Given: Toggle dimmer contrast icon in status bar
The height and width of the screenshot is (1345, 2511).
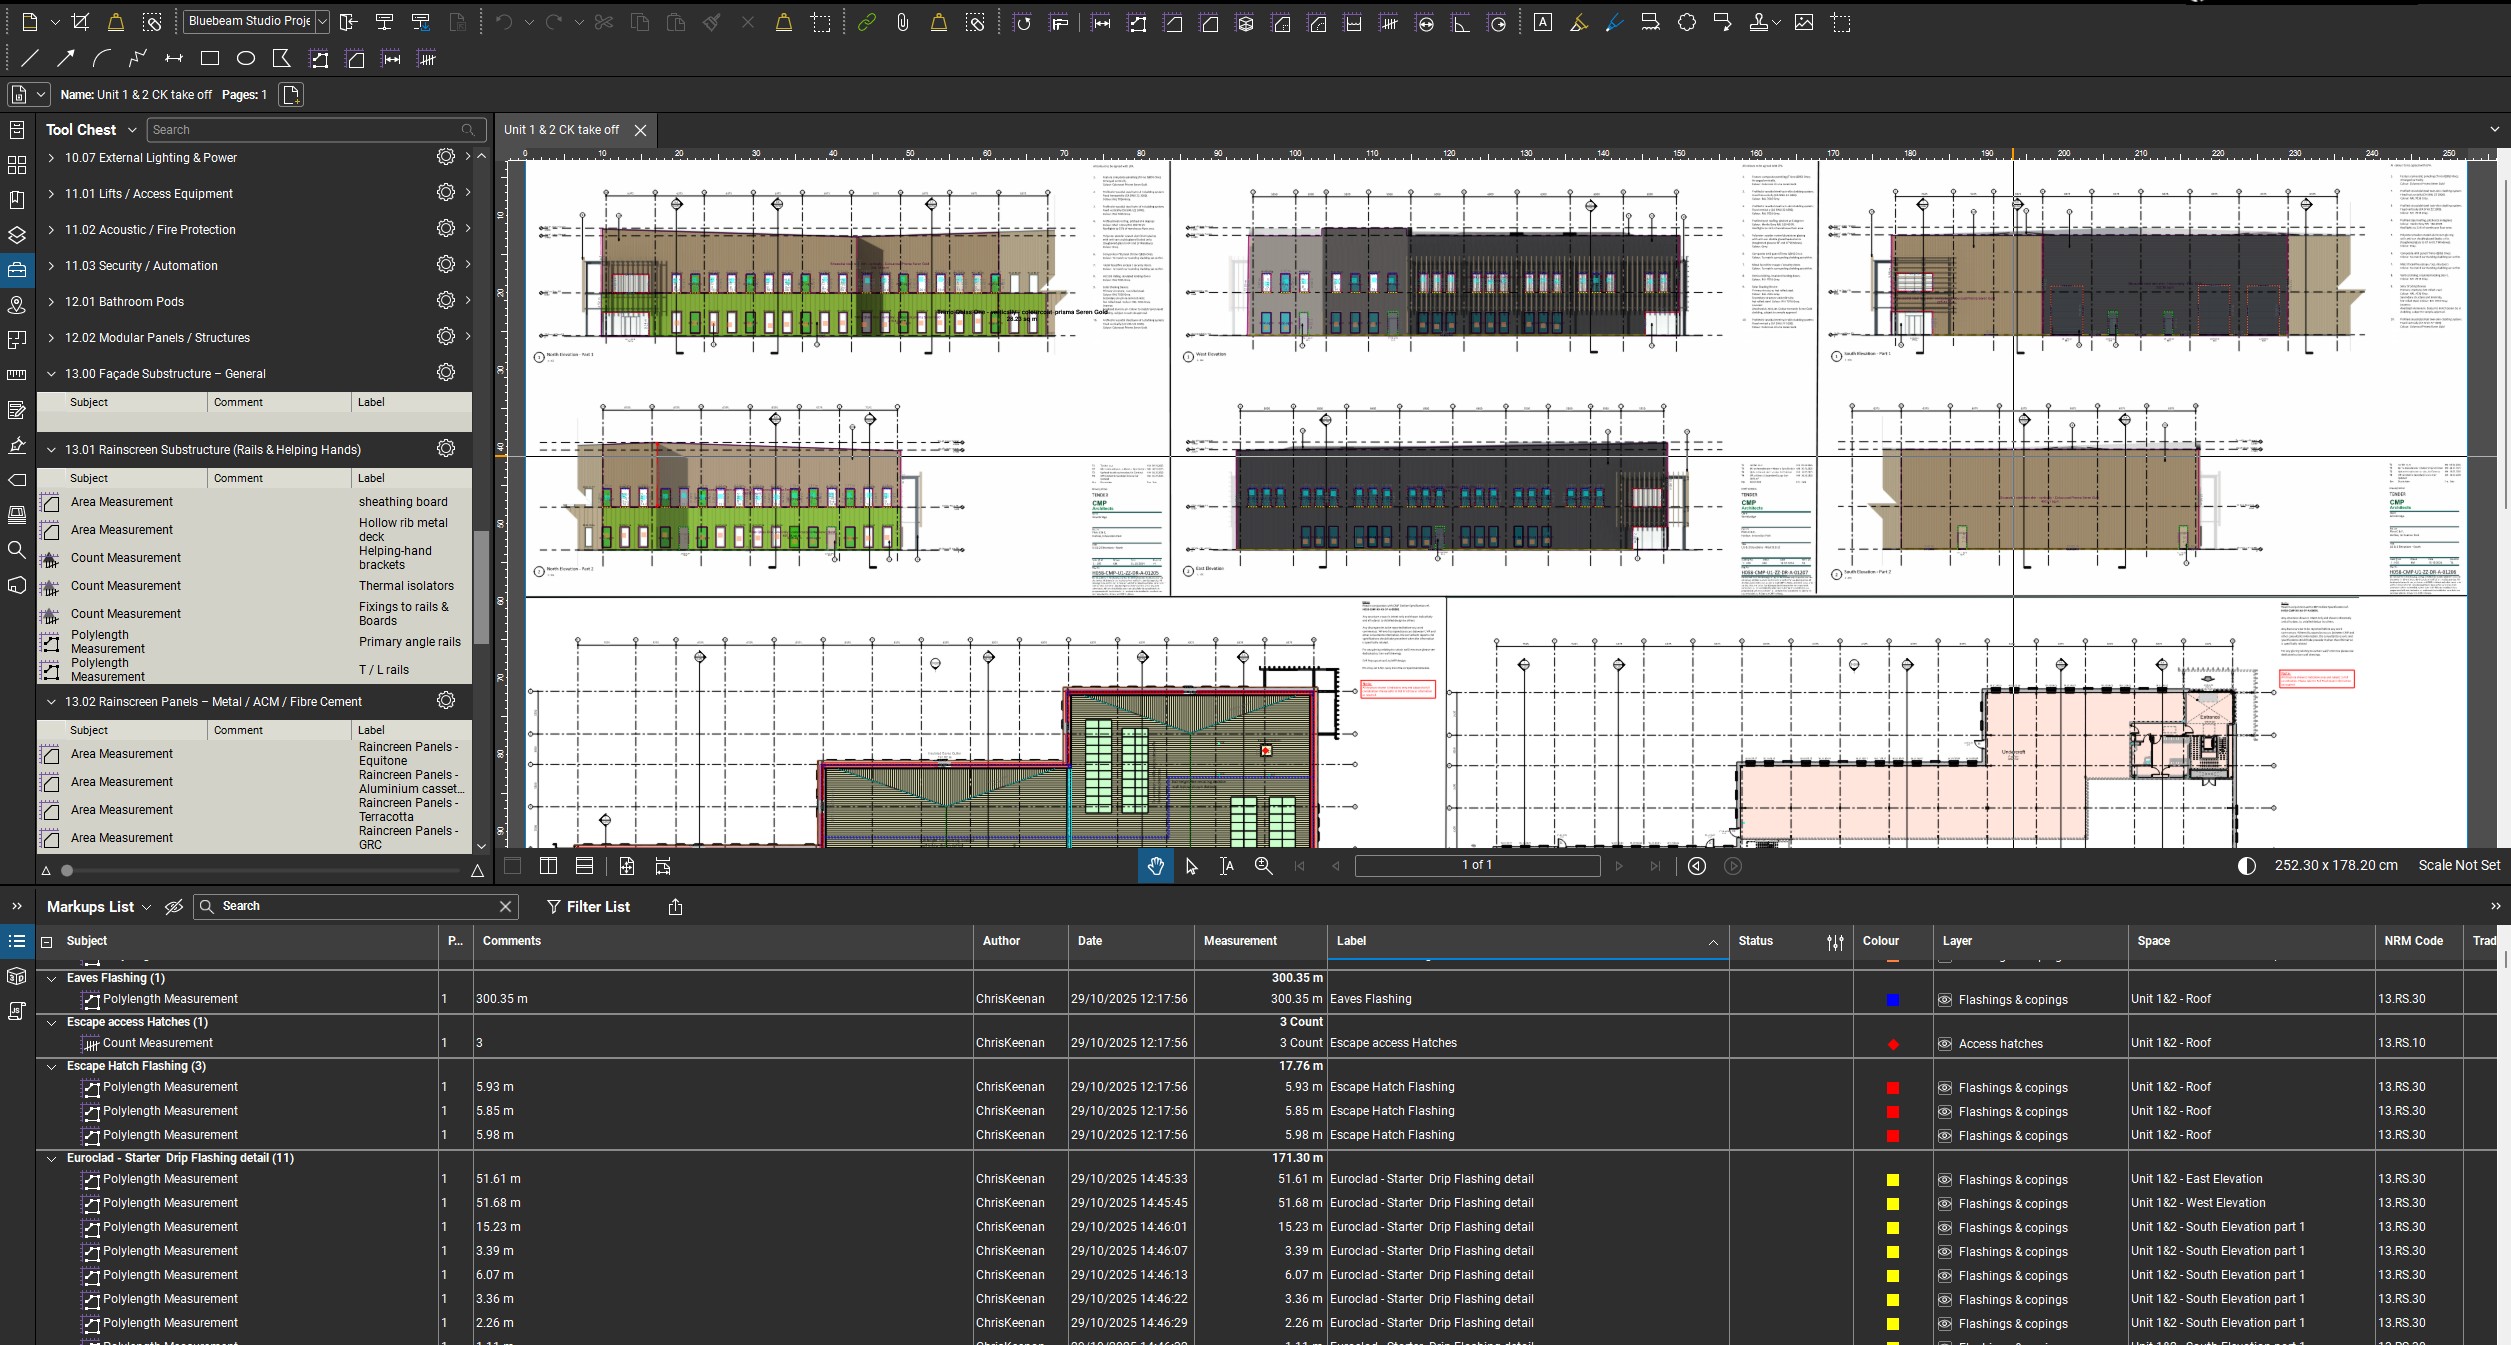Looking at the screenshot, I should point(2246,866).
